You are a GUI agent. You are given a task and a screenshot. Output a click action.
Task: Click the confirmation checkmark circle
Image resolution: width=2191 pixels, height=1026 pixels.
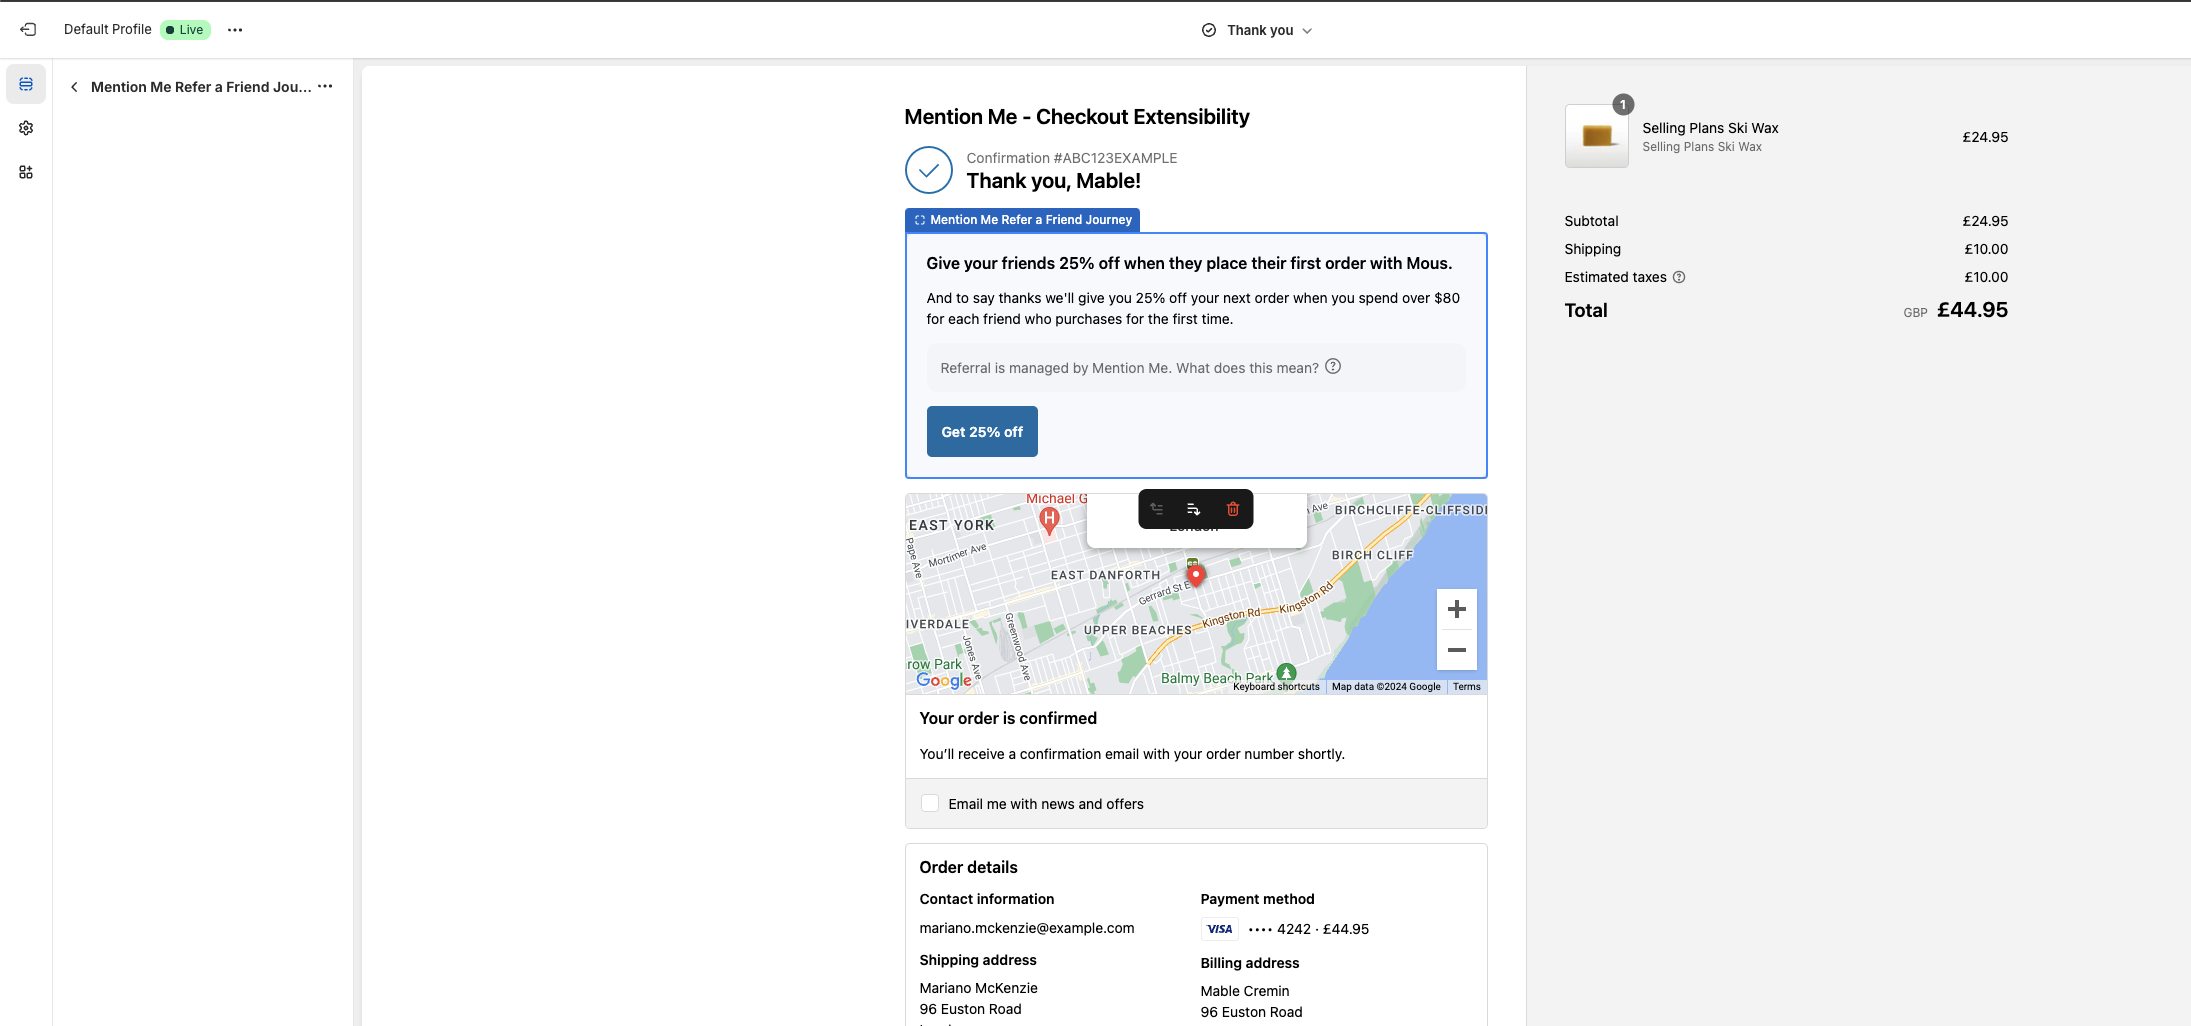pos(929,170)
